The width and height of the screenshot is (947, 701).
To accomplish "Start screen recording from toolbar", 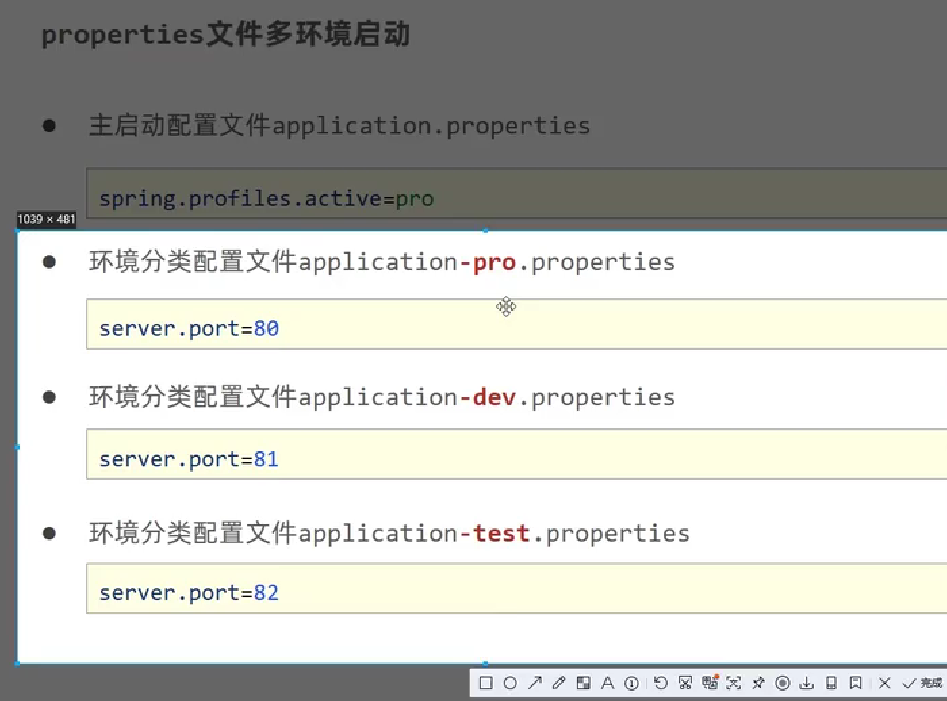I will coord(783,683).
